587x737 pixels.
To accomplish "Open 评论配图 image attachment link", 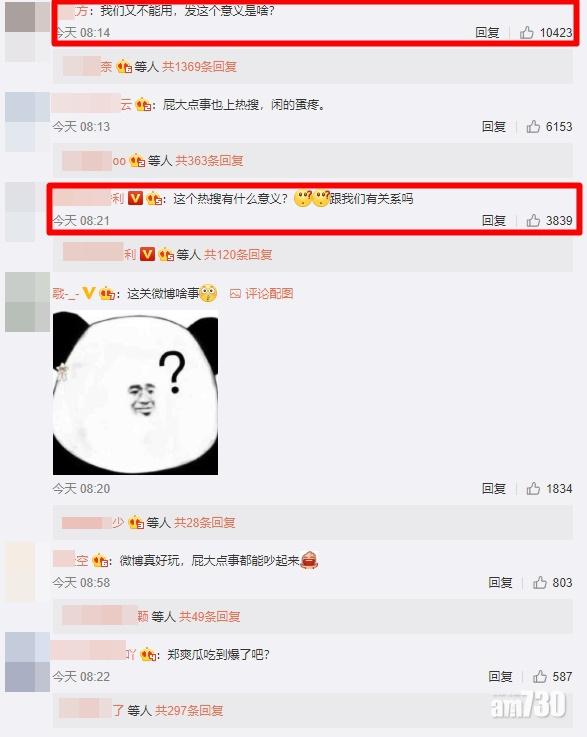I will (262, 294).
